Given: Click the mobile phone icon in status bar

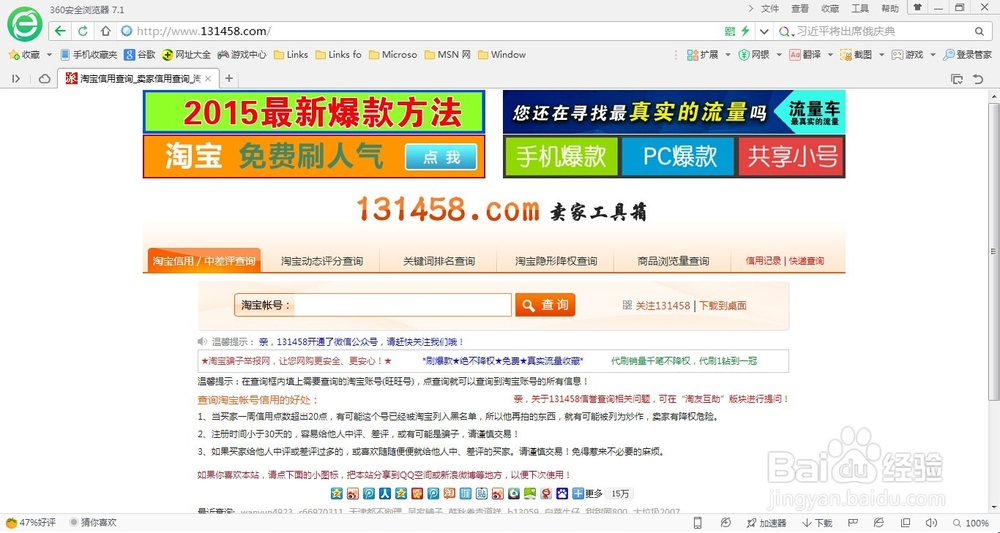Looking at the screenshot, I should point(698,523).
